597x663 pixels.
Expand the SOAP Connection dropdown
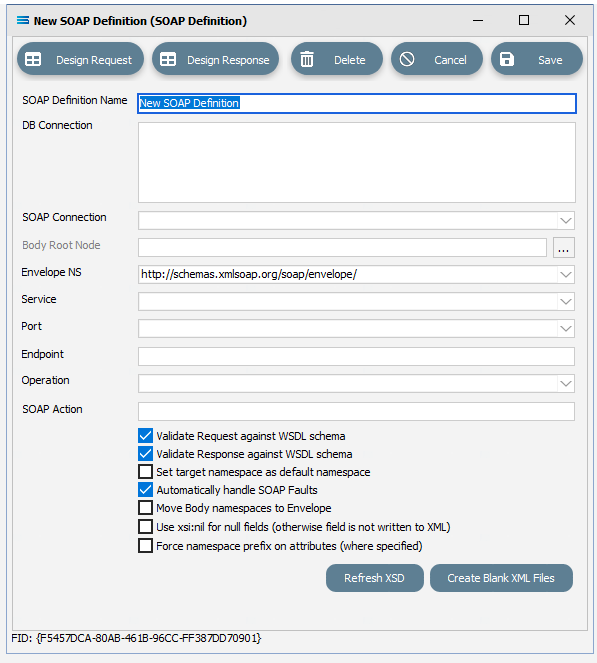point(566,221)
